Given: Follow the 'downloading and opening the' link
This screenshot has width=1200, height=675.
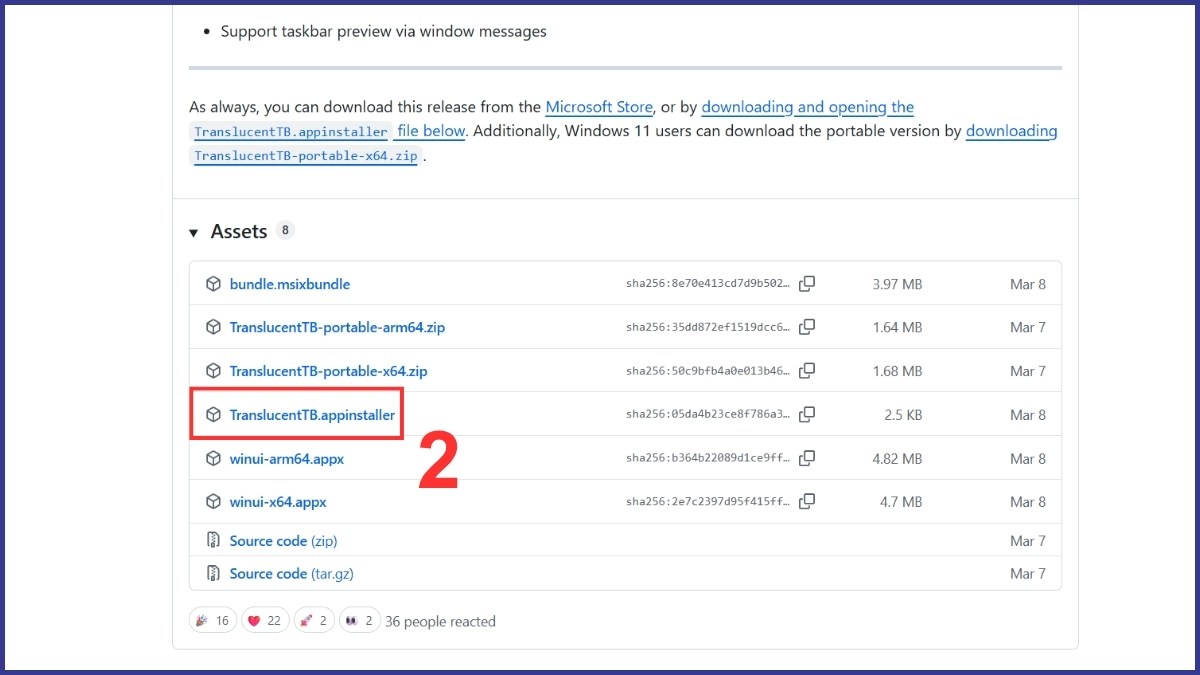Looking at the screenshot, I should pos(808,107).
